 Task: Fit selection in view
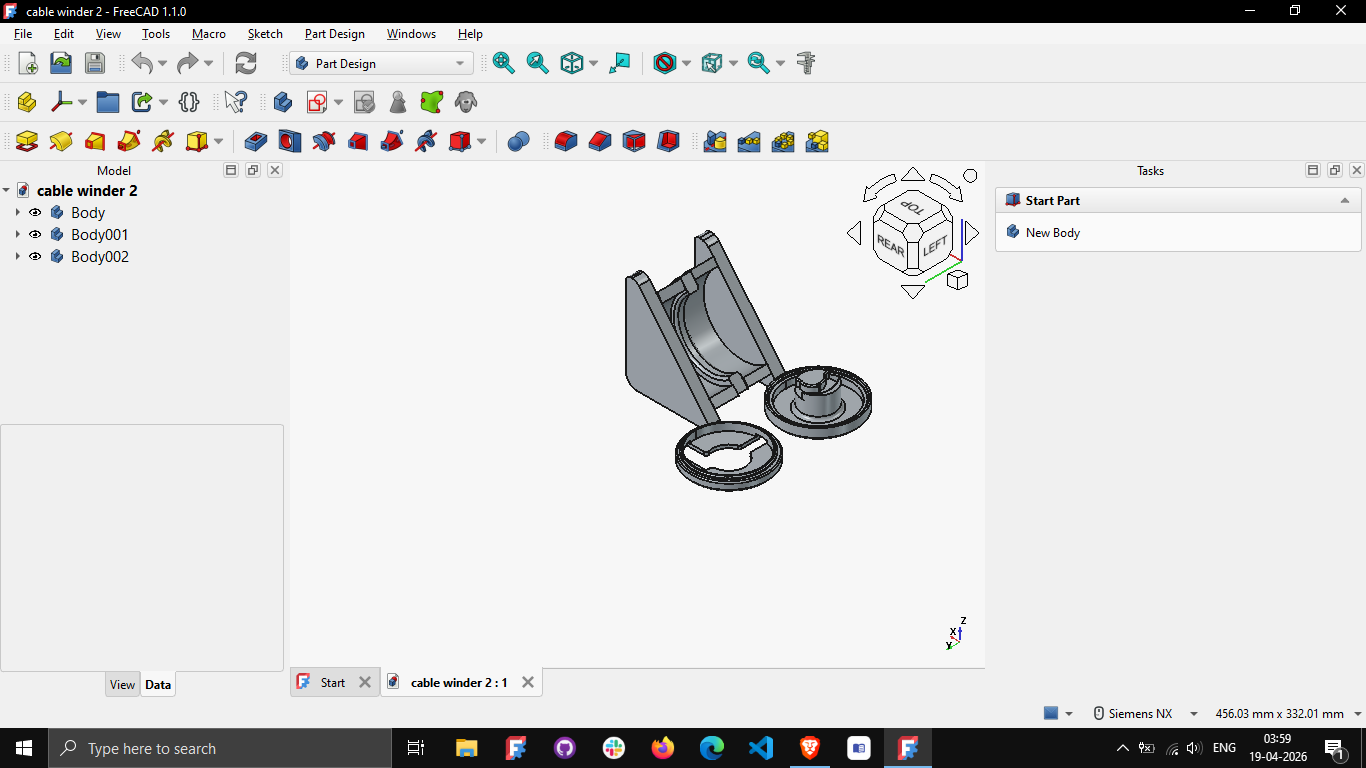point(538,63)
